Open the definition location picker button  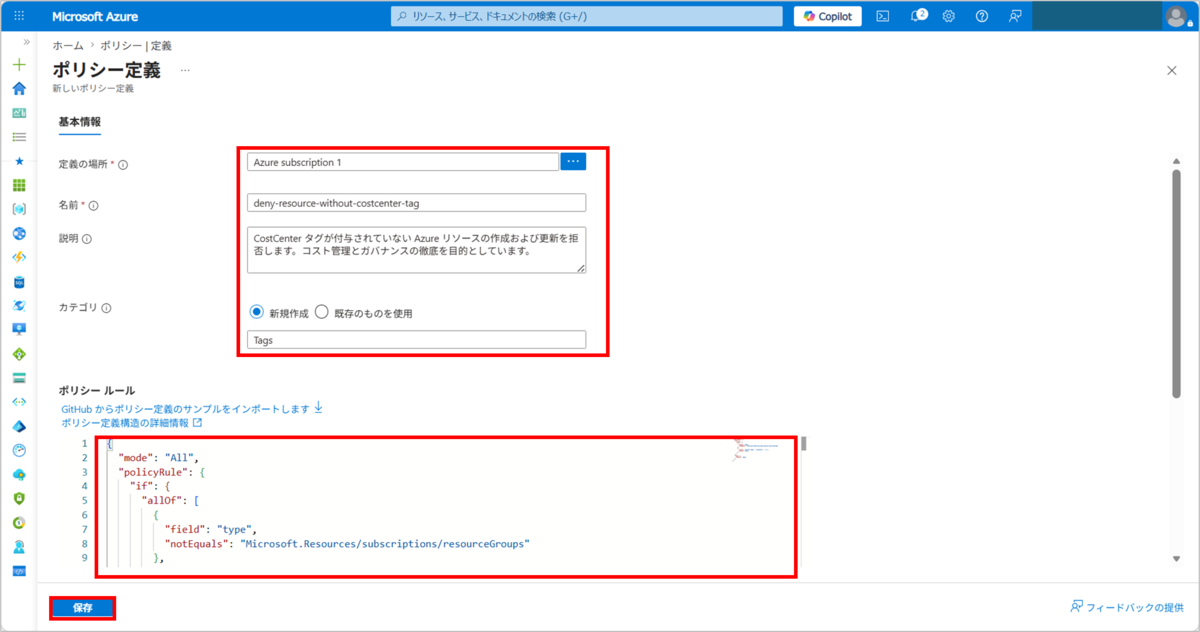(573, 162)
